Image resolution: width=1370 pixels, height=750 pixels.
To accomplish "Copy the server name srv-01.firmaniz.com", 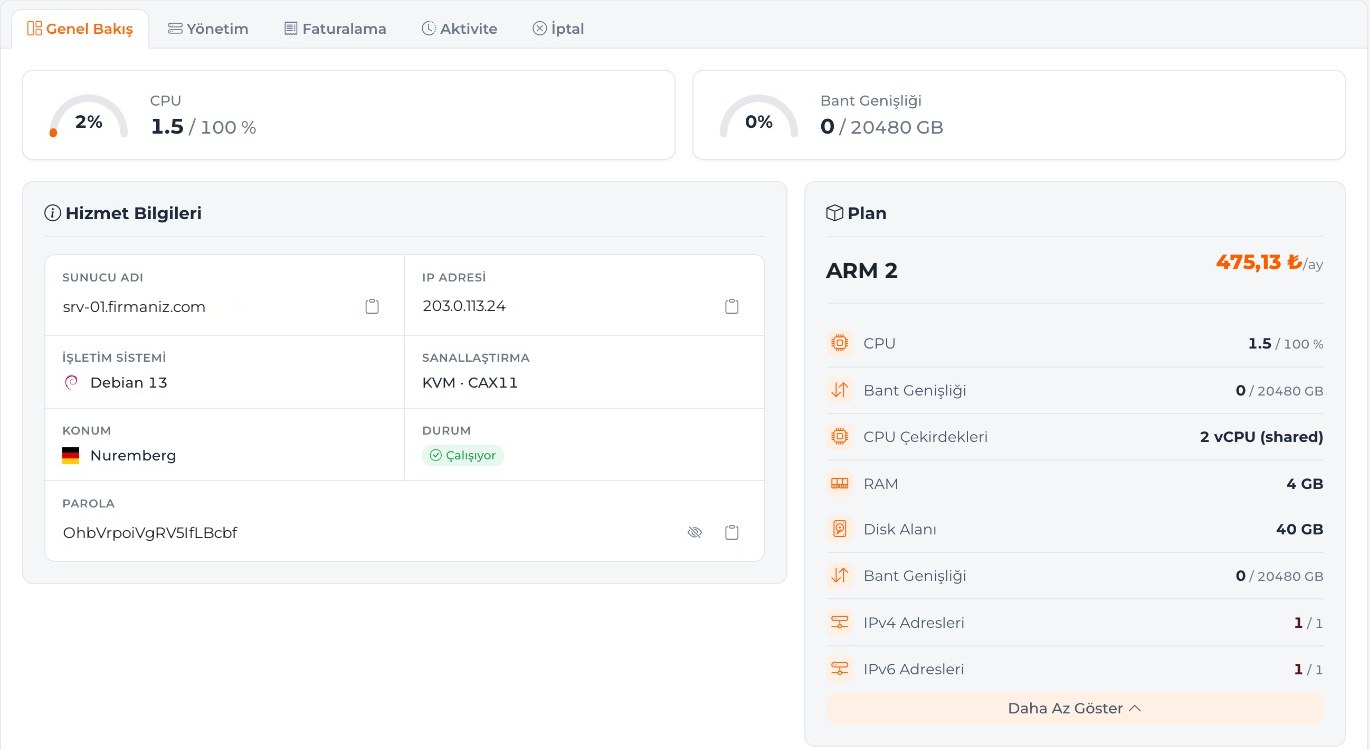I will click(x=372, y=307).
